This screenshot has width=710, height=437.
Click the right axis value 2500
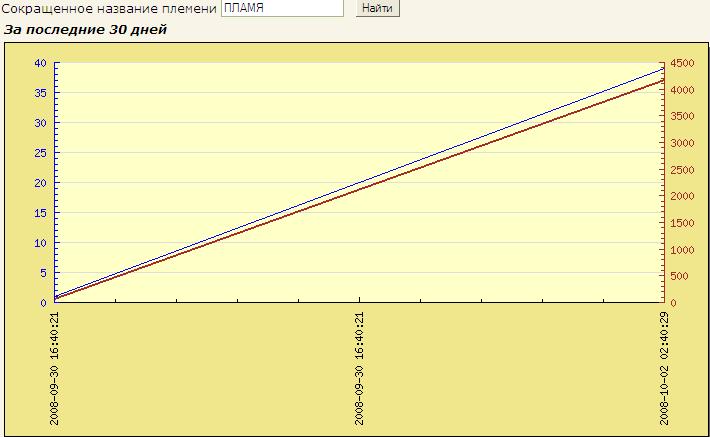click(682, 170)
